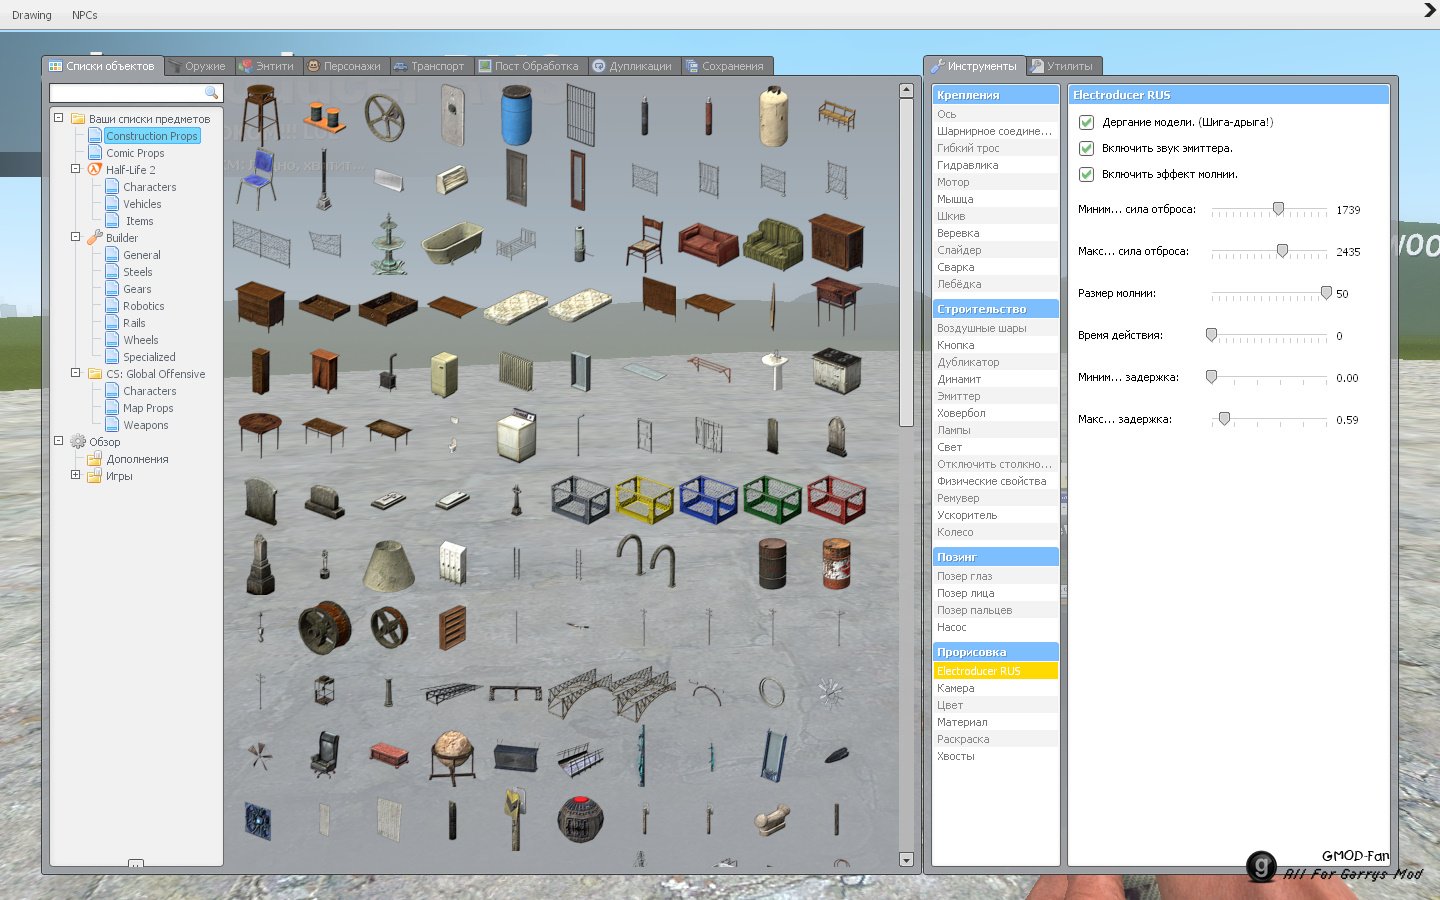
Task: Spawn the red couch prop
Action: pyautogui.click(x=708, y=243)
